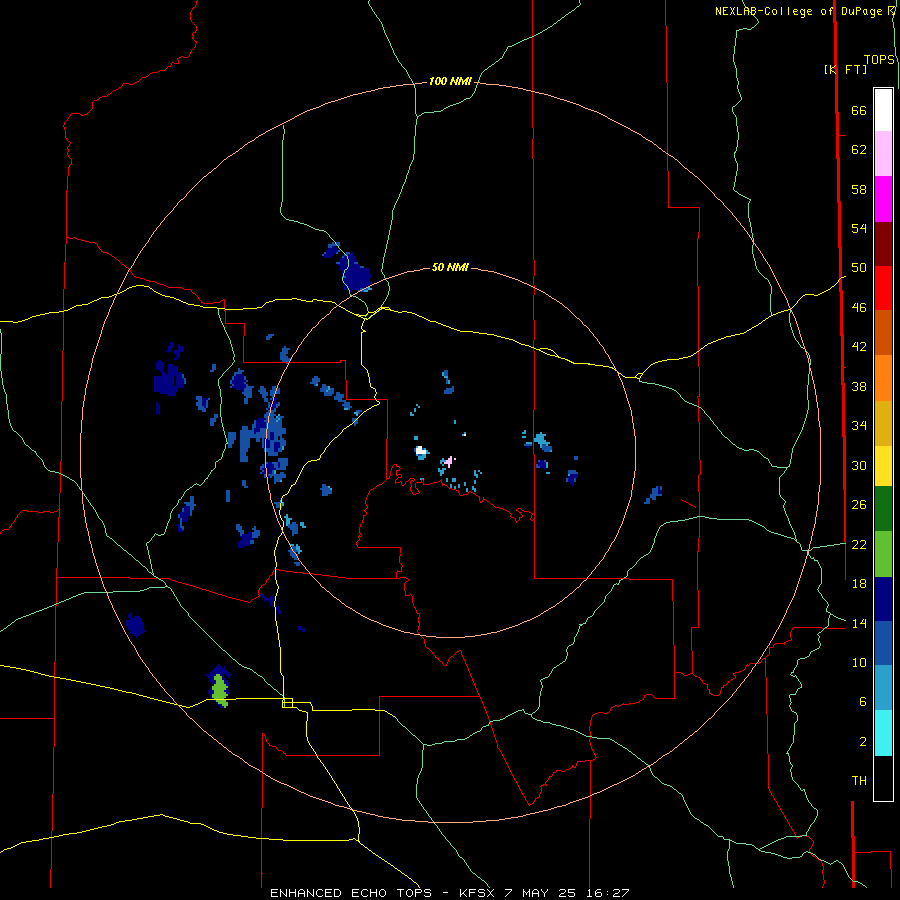Click the navy 18 kft legend swatch

tap(883, 599)
